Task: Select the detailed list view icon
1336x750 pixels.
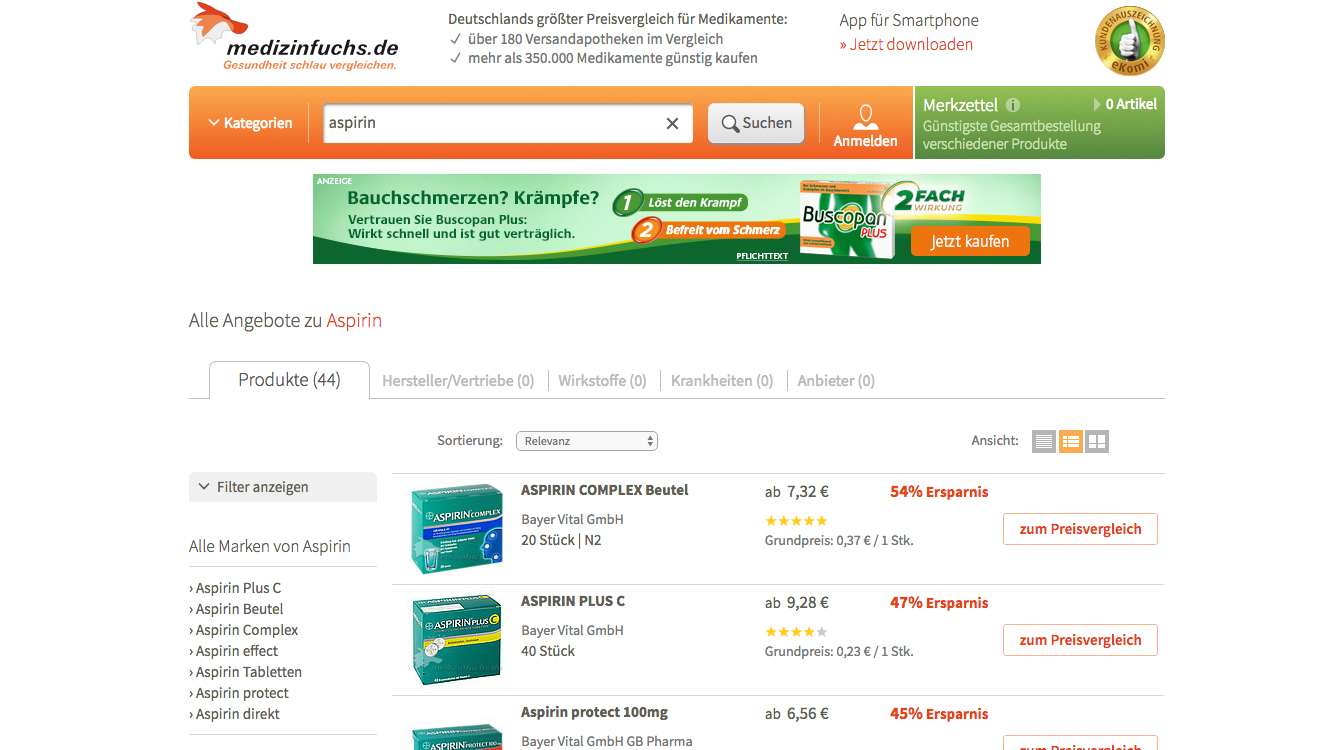Action: tap(1071, 441)
